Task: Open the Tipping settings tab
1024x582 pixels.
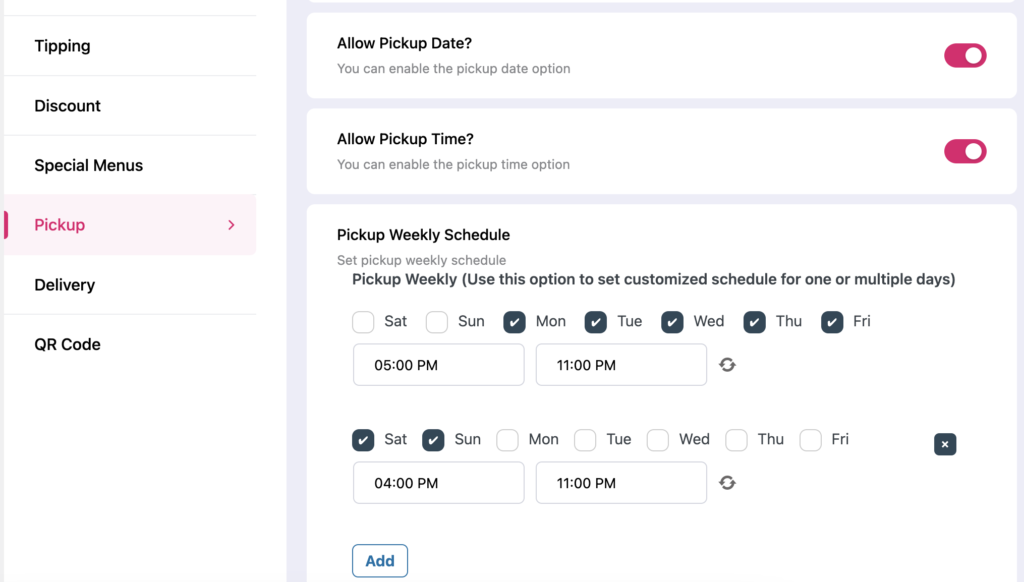Action: pyautogui.click(x=62, y=46)
